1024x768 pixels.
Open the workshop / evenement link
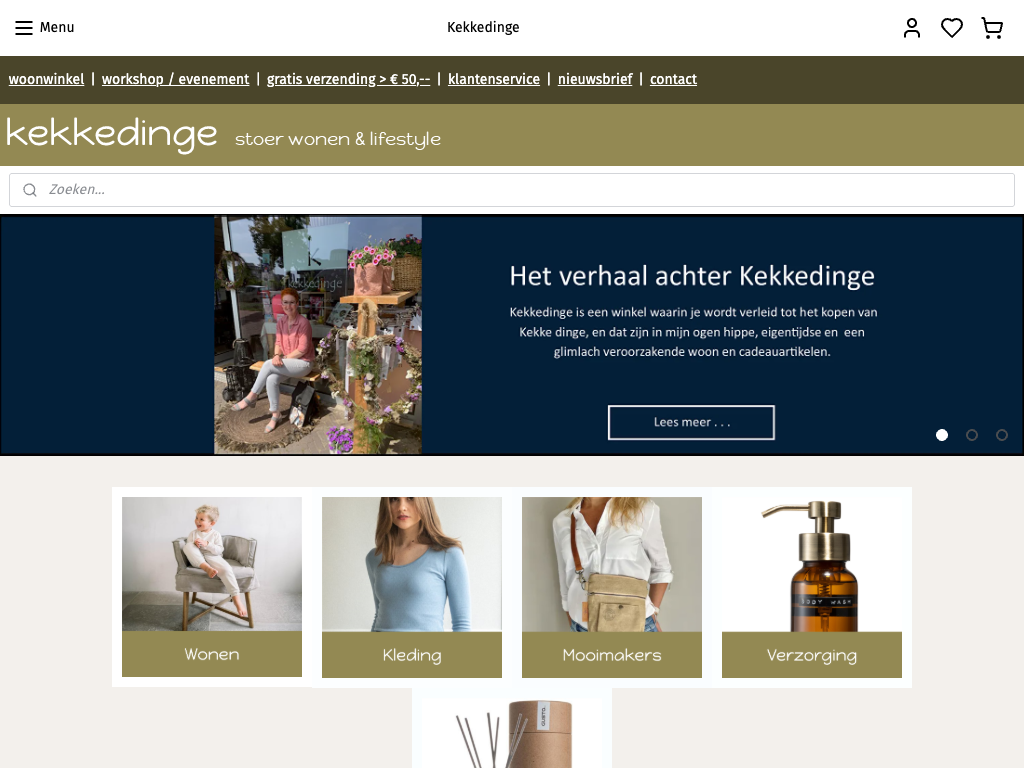tap(175, 79)
